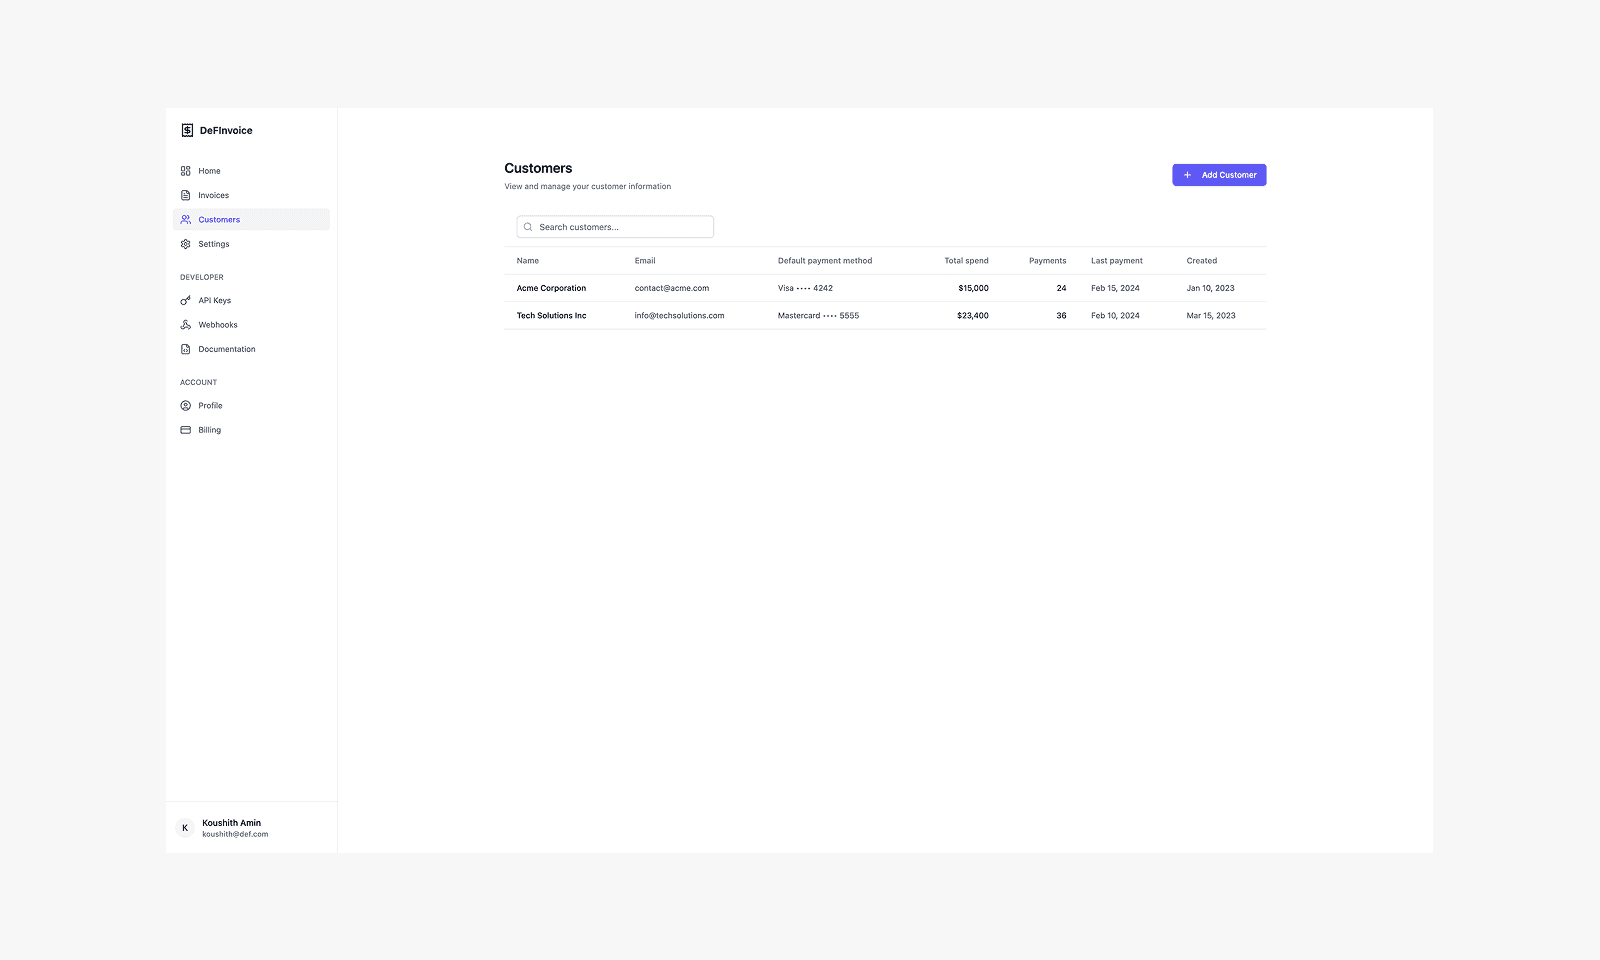Open contact@acme.com email link
This screenshot has height=960, width=1600.
pyautogui.click(x=671, y=287)
